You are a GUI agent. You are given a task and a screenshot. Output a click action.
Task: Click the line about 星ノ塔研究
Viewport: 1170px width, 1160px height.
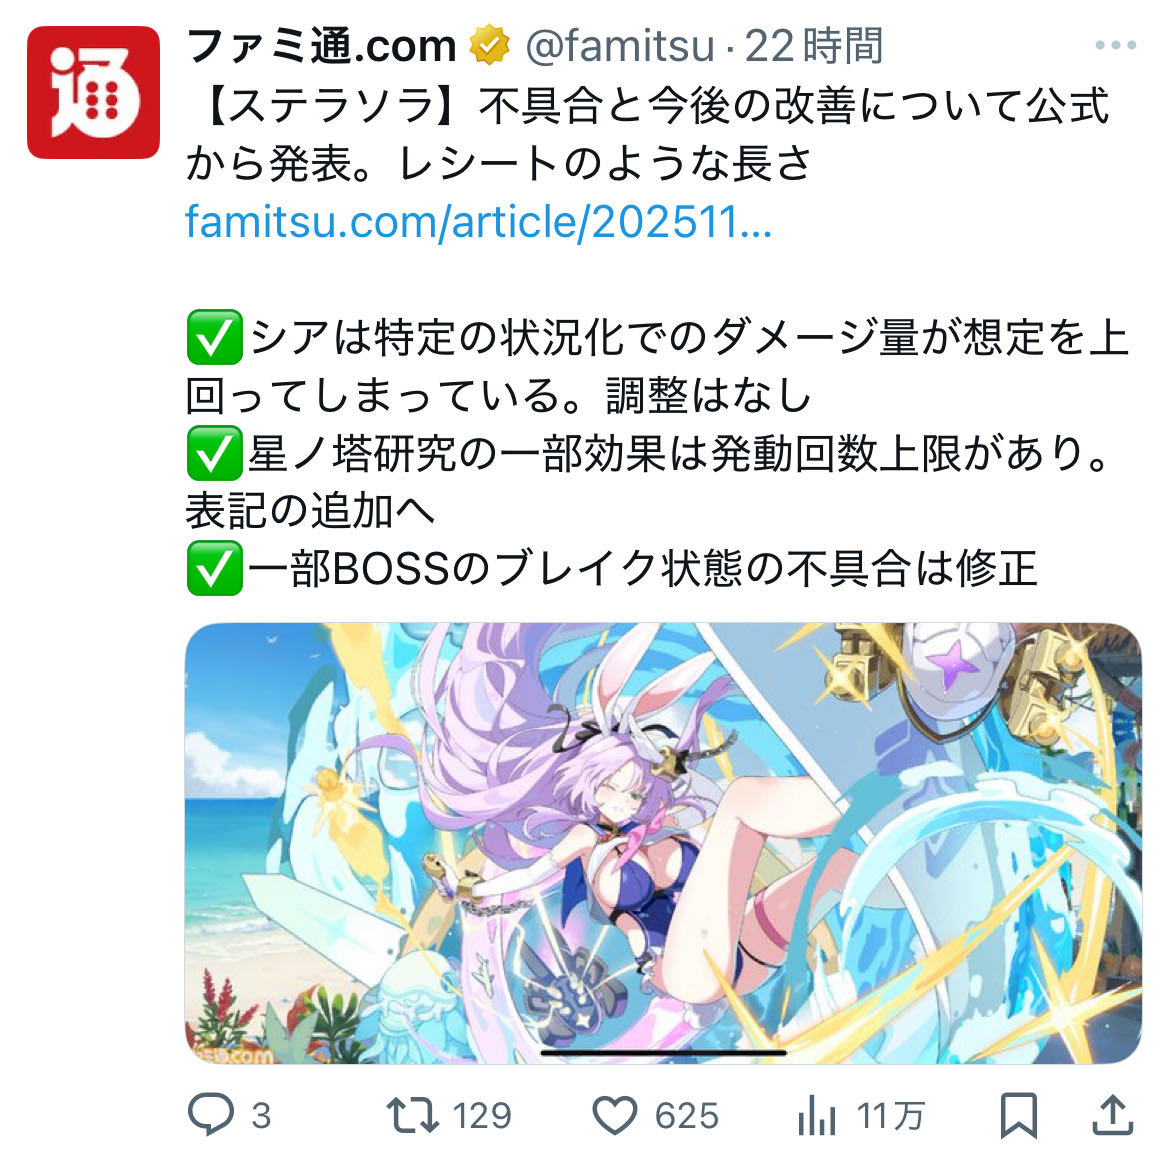coord(648,482)
